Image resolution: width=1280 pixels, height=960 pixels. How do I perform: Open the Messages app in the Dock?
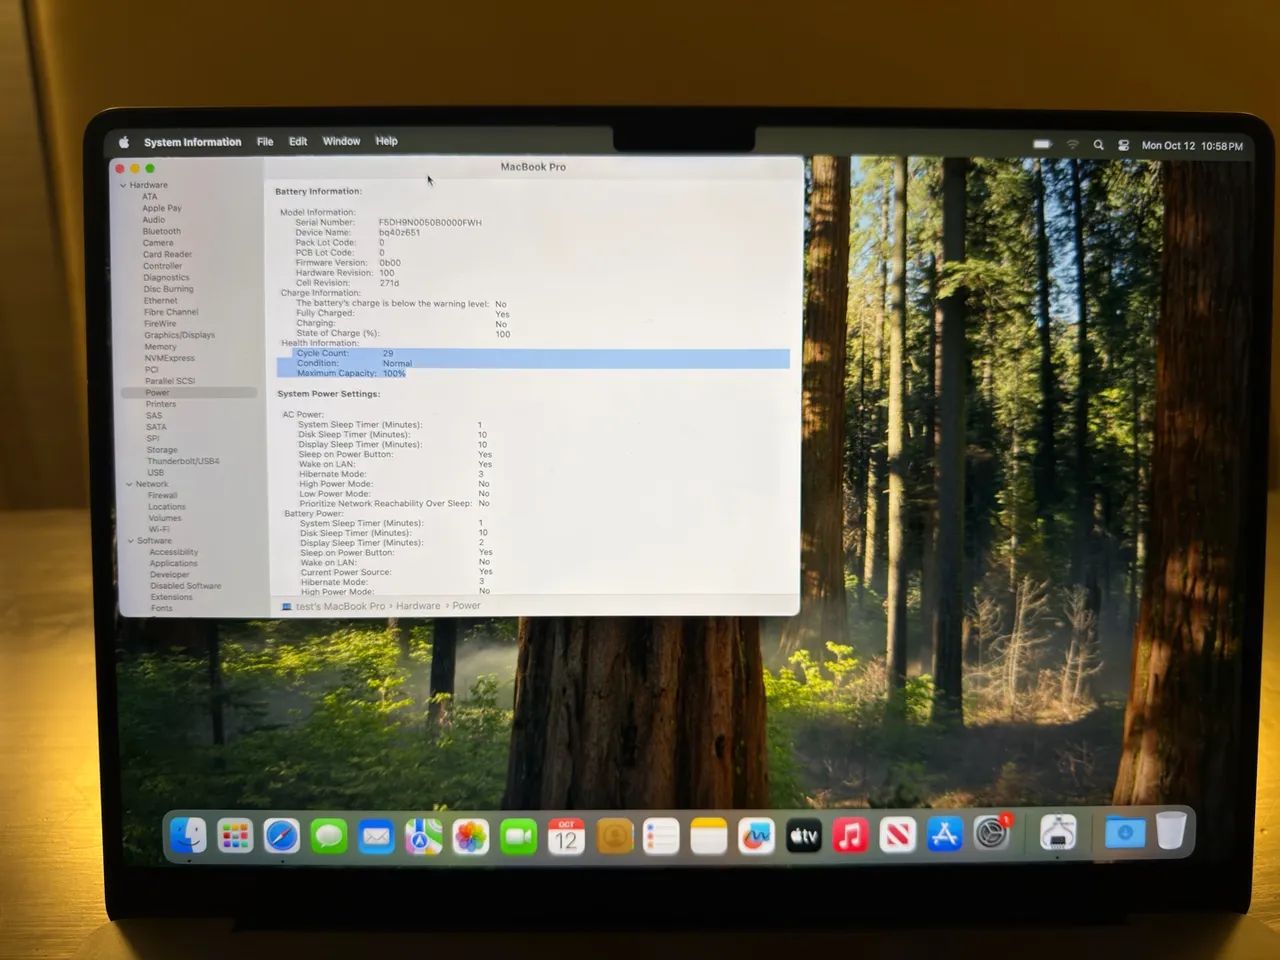point(328,836)
